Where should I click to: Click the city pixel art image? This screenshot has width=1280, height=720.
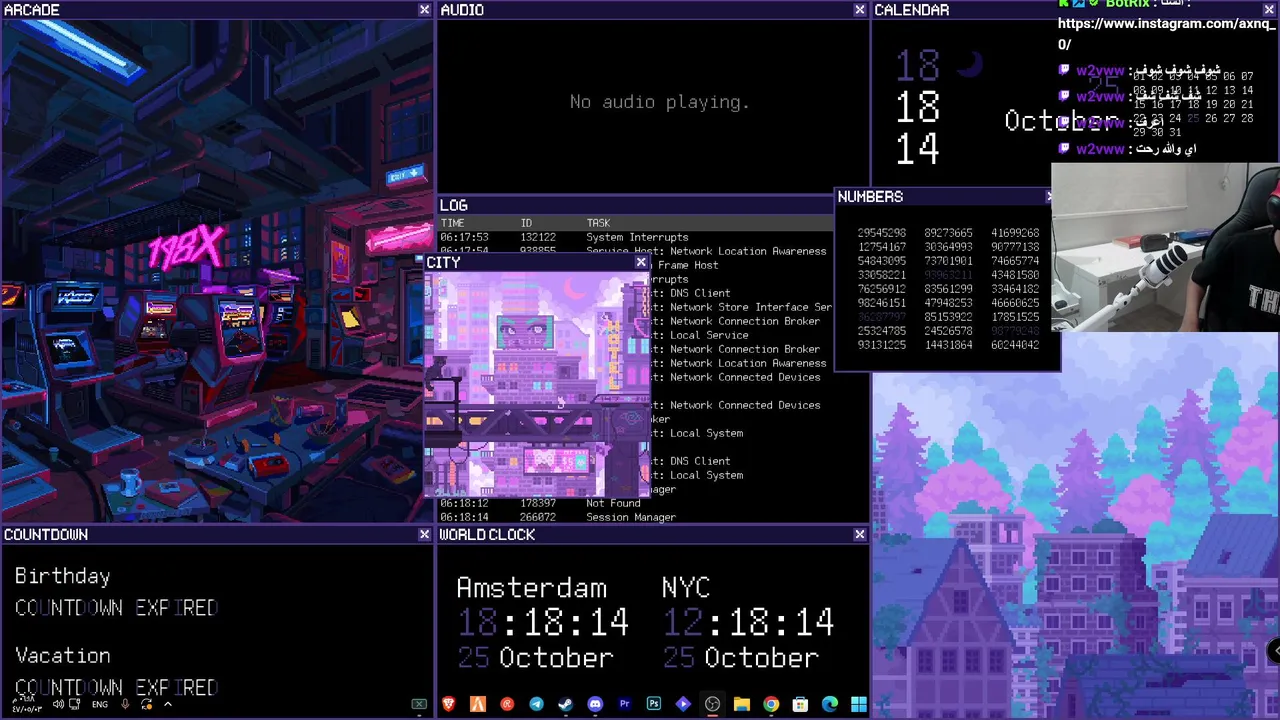[x=537, y=384]
